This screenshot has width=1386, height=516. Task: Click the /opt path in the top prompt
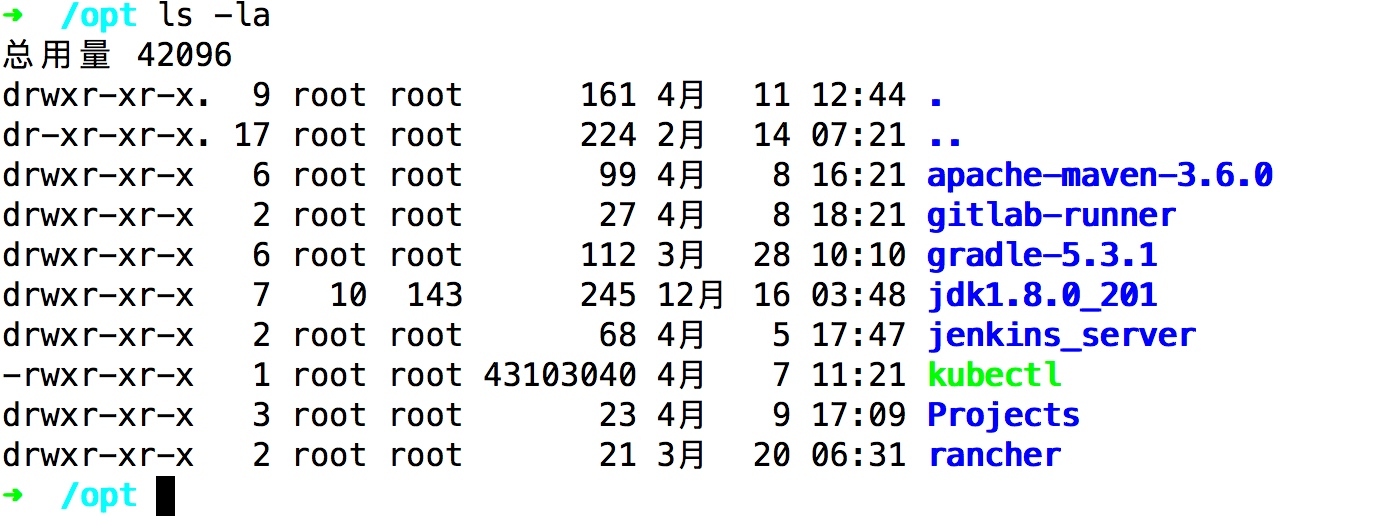coord(98,15)
